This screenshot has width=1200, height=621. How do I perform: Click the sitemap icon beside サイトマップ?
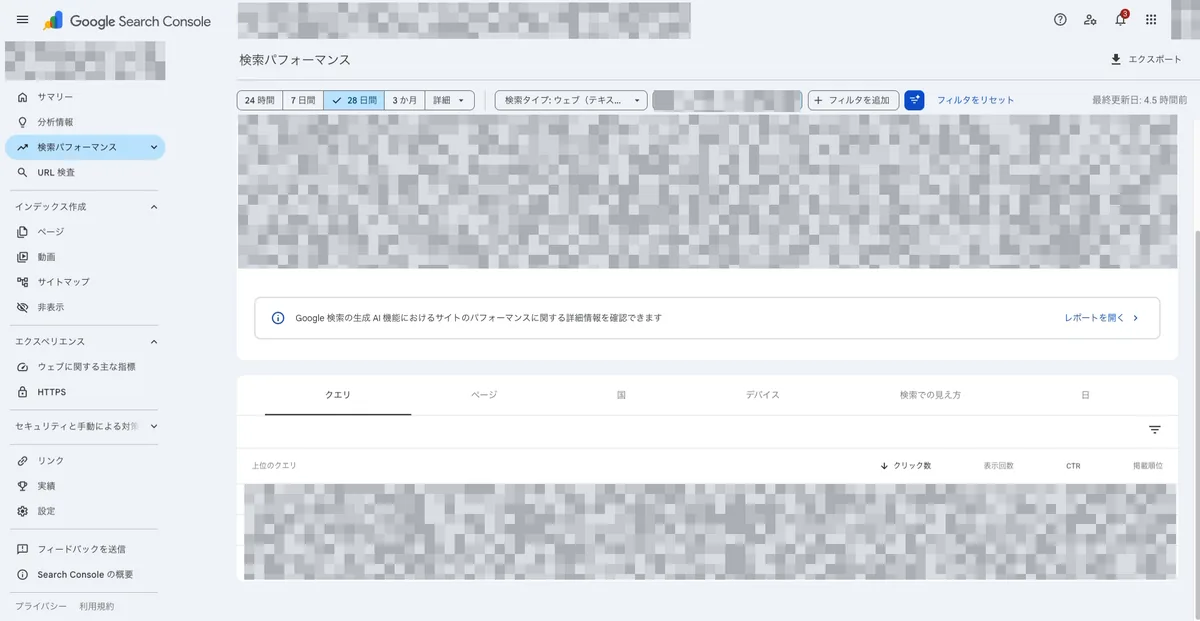(22, 282)
